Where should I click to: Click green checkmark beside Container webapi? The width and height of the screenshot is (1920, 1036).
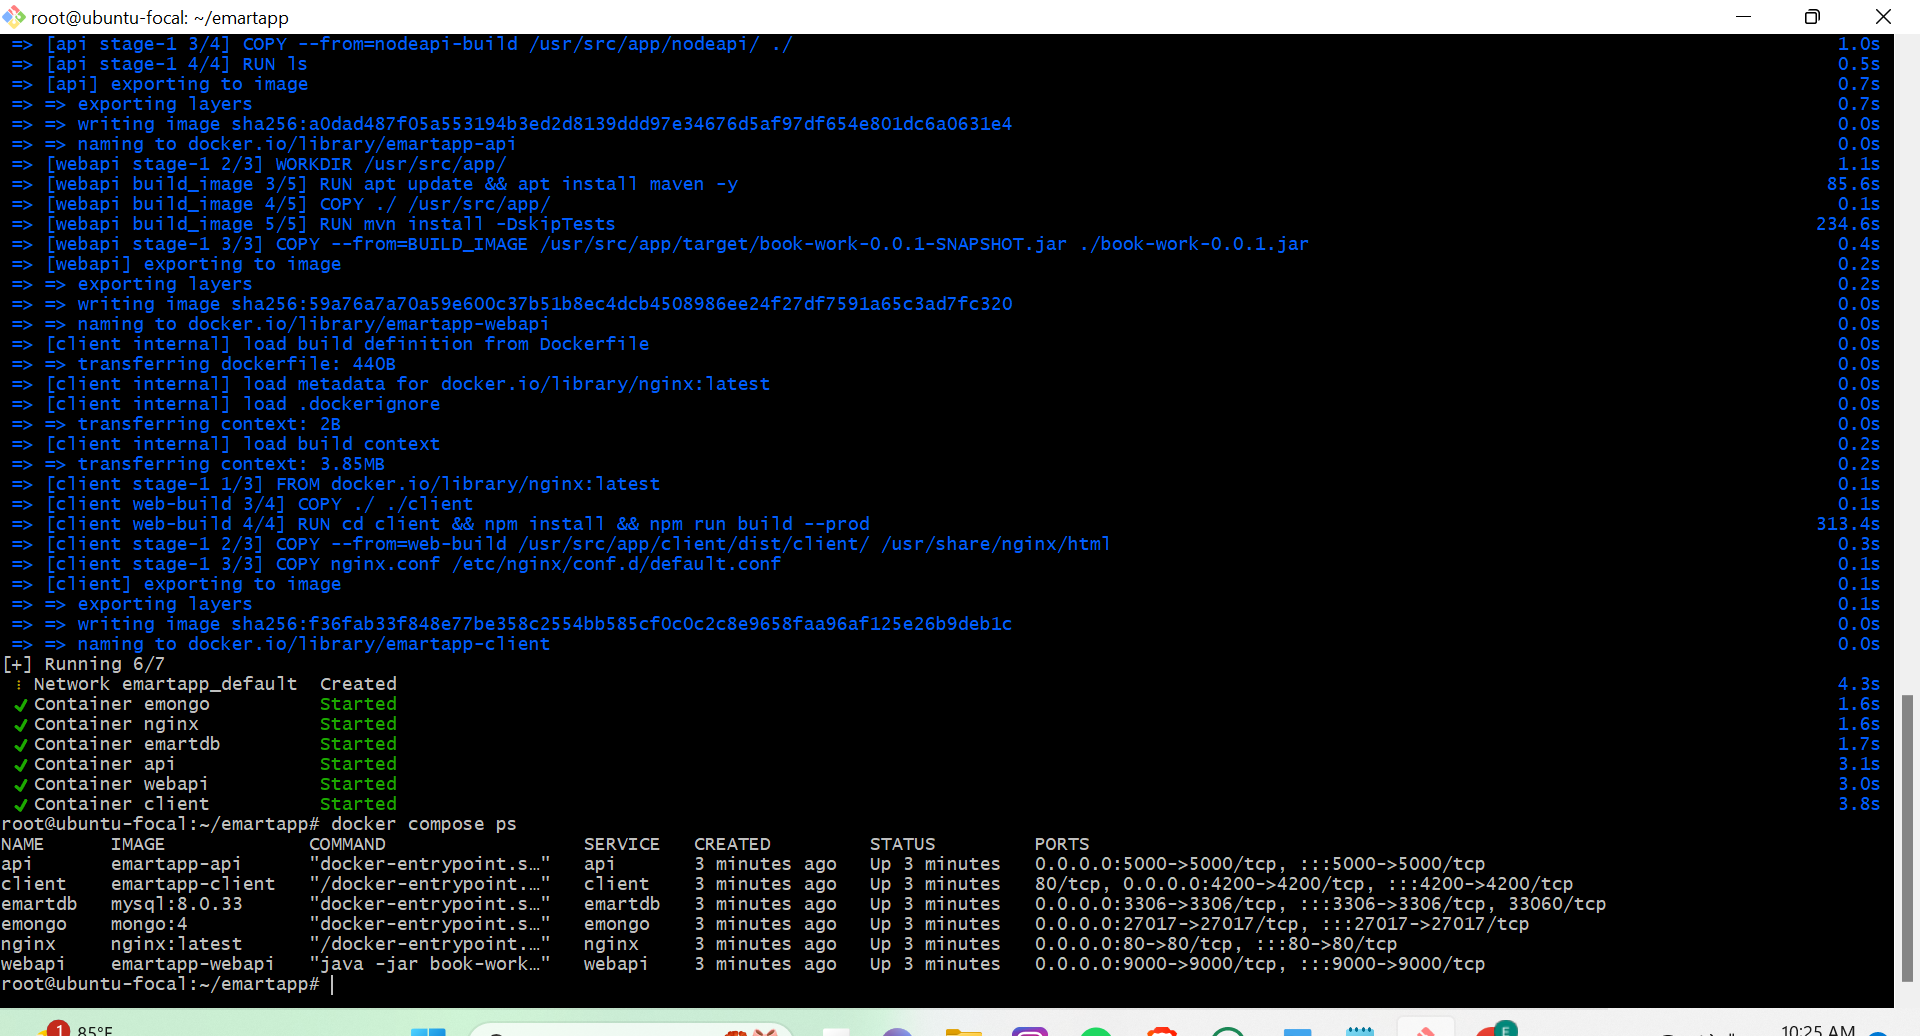point(20,785)
